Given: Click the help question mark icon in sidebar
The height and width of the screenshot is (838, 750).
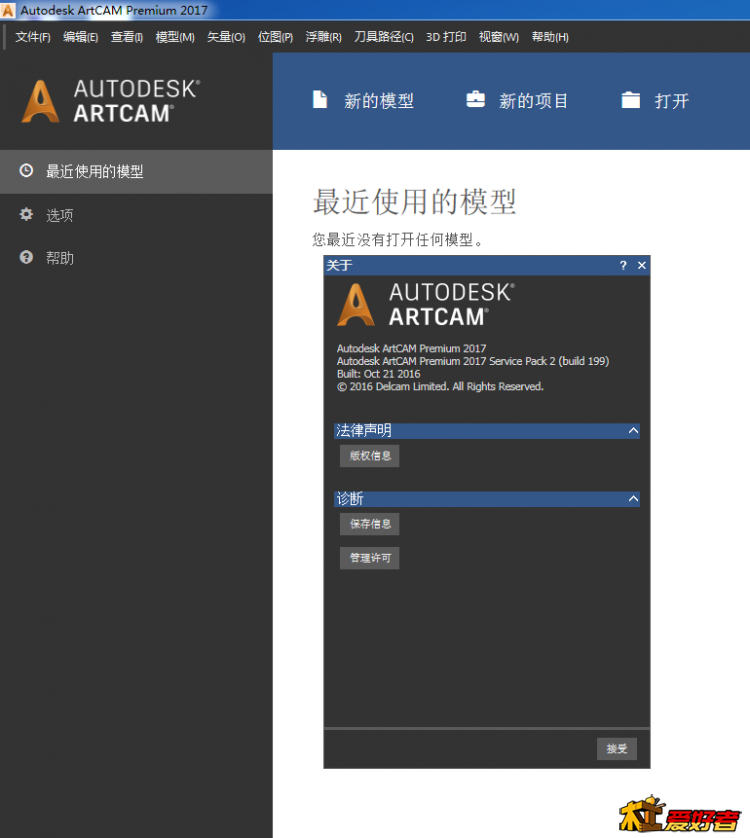Looking at the screenshot, I should point(26,258).
